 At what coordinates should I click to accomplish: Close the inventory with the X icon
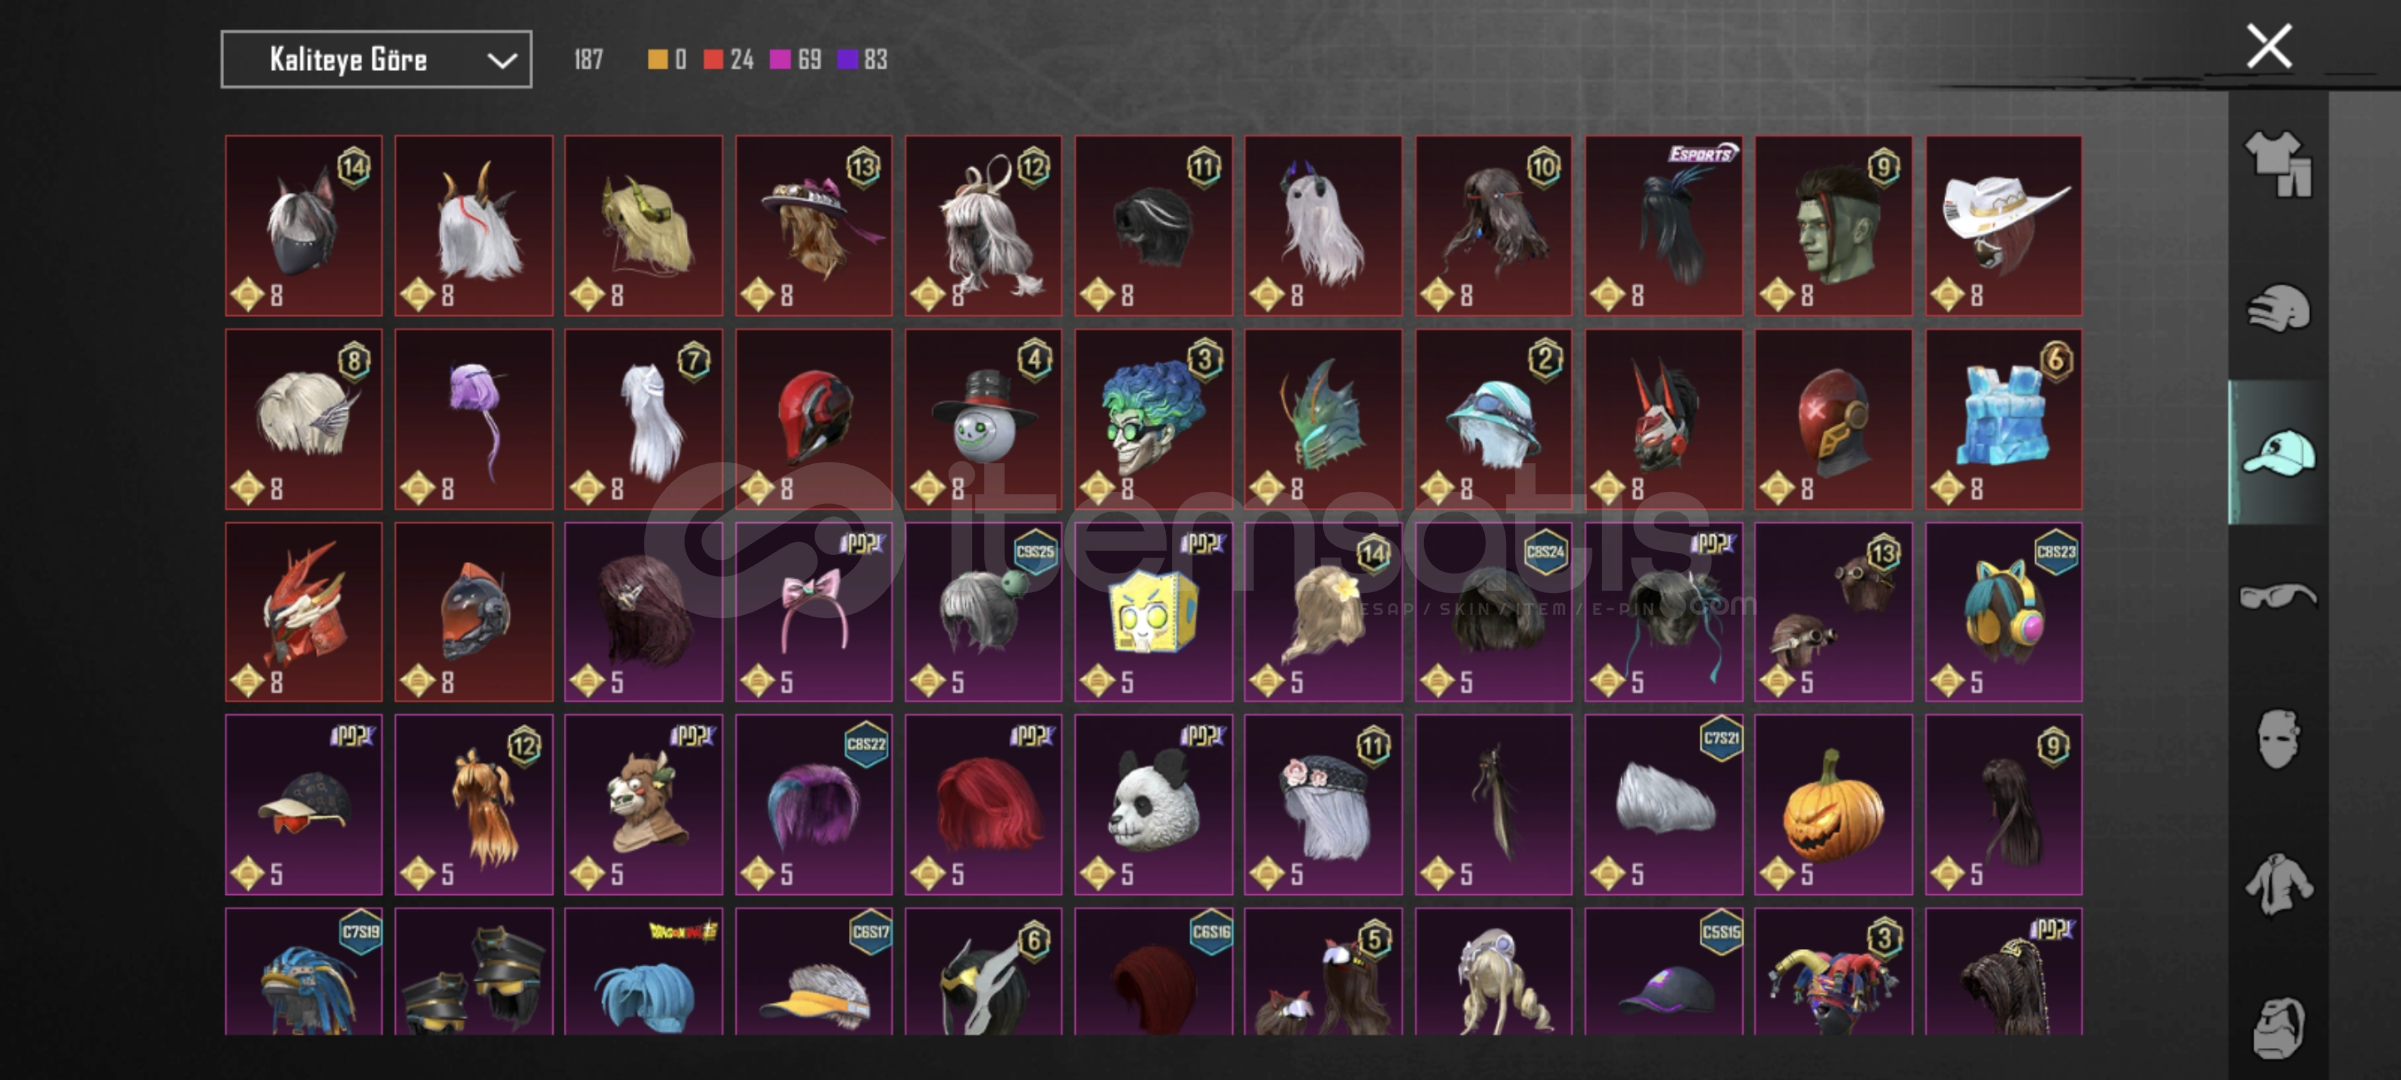coord(2269,47)
